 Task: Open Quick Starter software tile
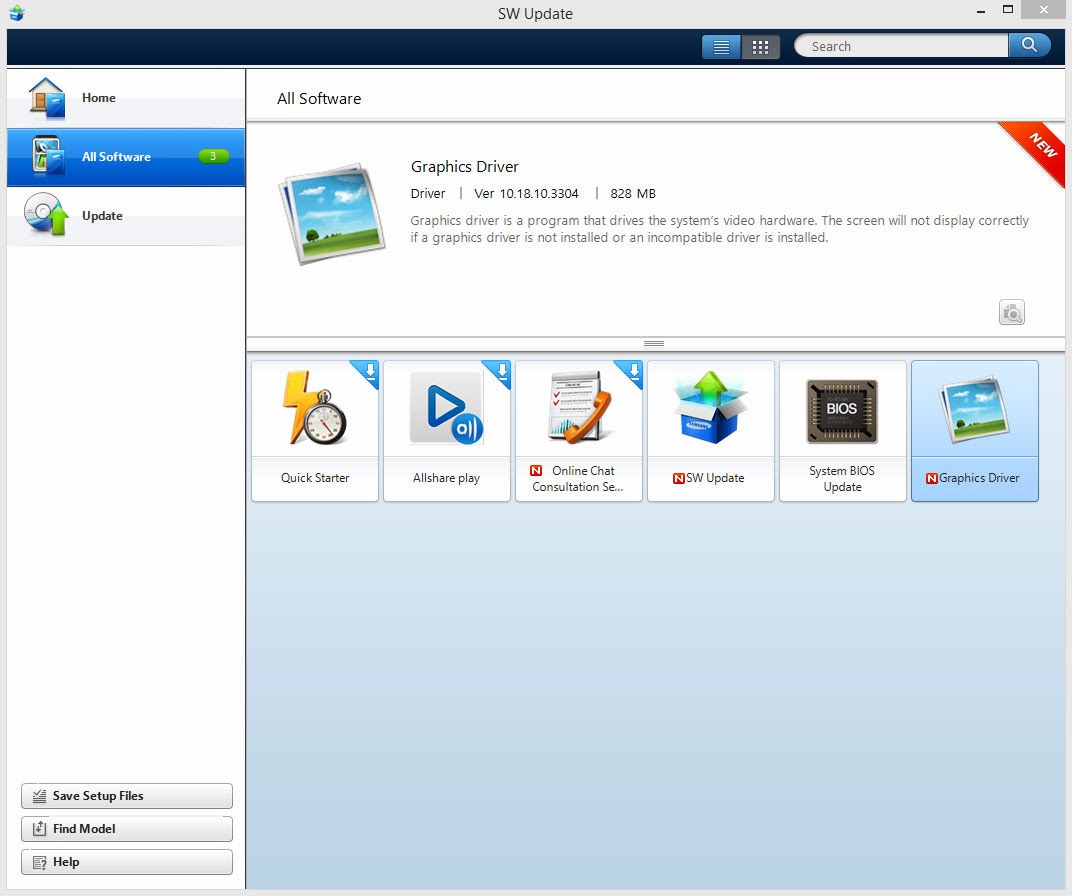(x=315, y=431)
